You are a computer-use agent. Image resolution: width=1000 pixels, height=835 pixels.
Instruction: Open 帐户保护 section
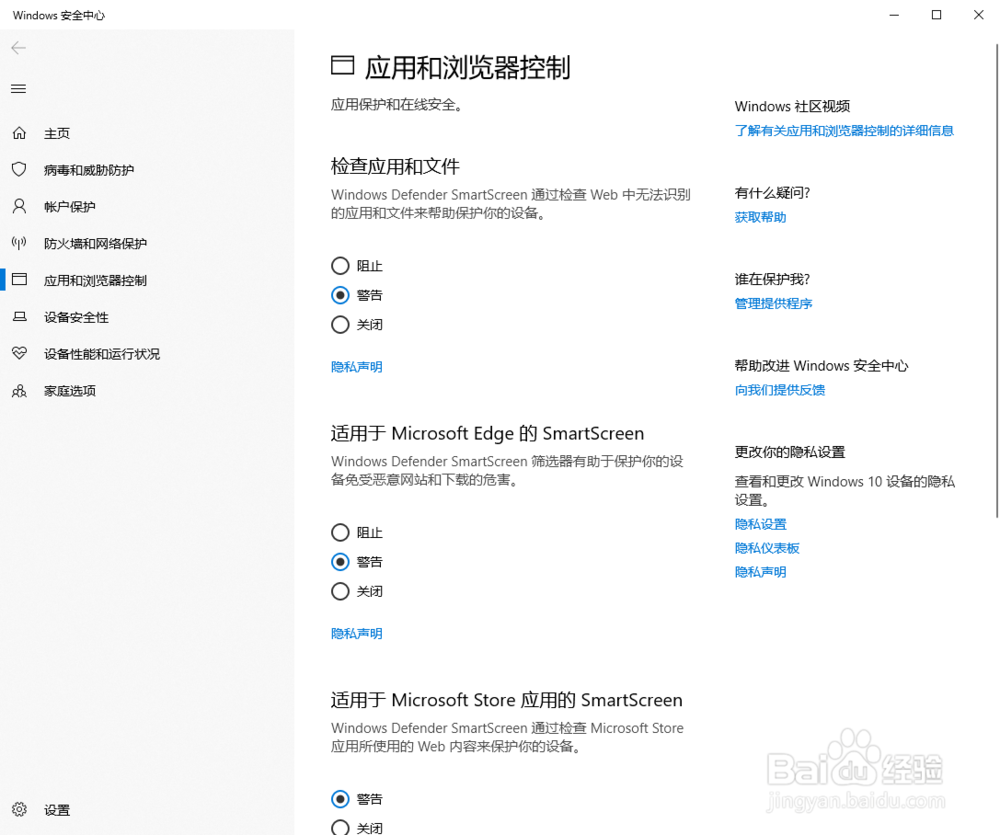click(70, 207)
